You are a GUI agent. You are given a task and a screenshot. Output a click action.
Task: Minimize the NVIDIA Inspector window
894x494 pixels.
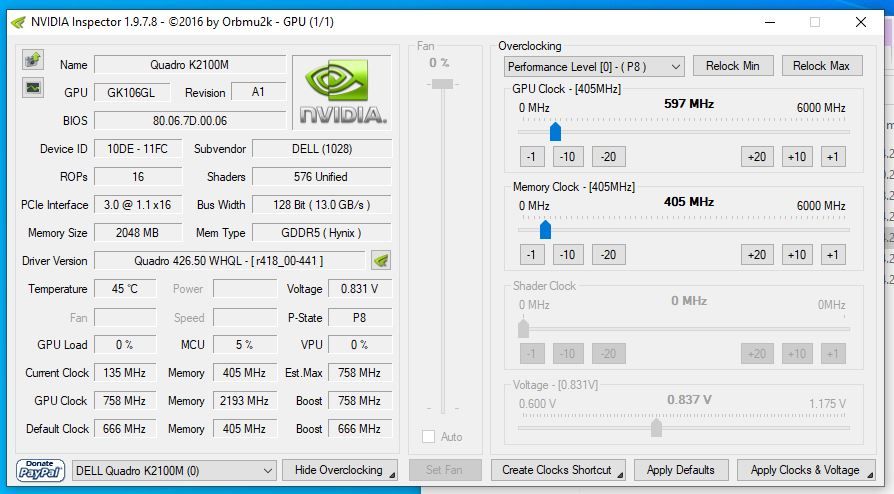click(770, 22)
